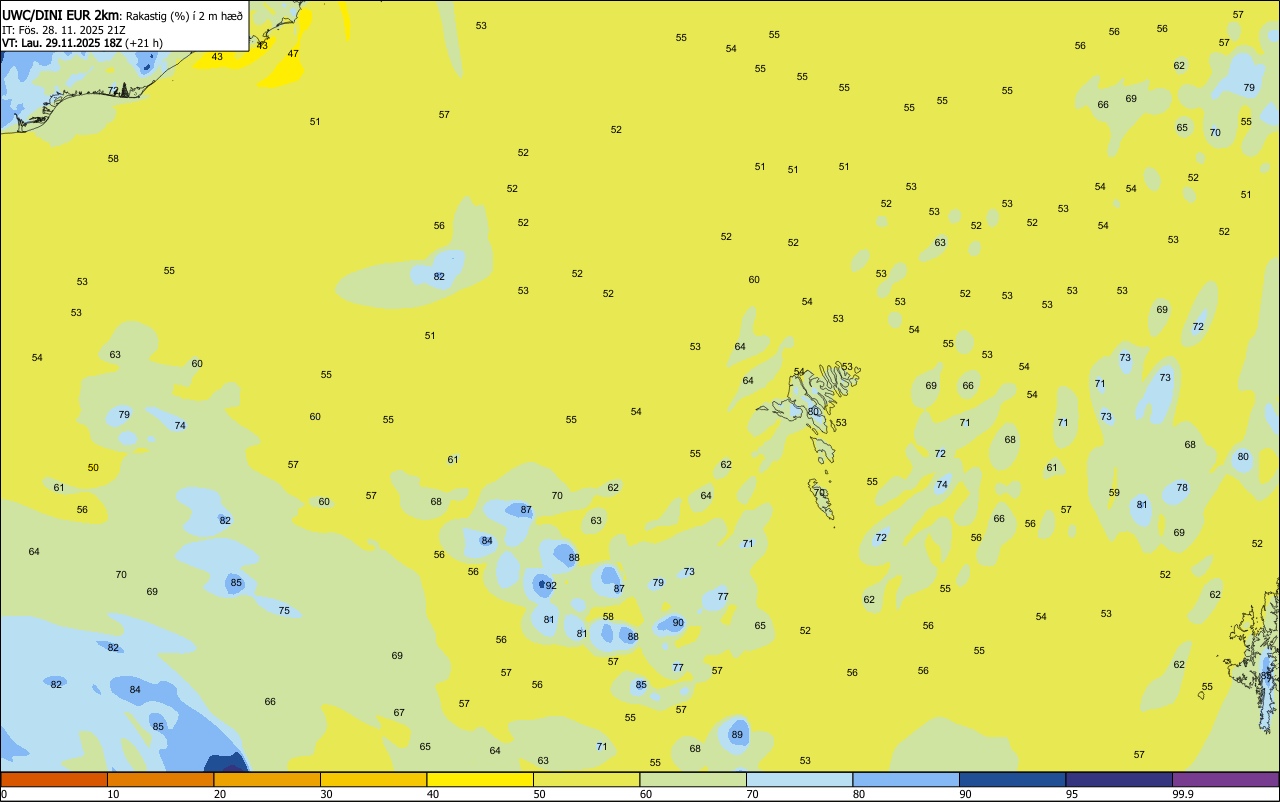The height and width of the screenshot is (802, 1280).
Task: Click the legend scale label 10
Action: pyautogui.click(x=113, y=794)
